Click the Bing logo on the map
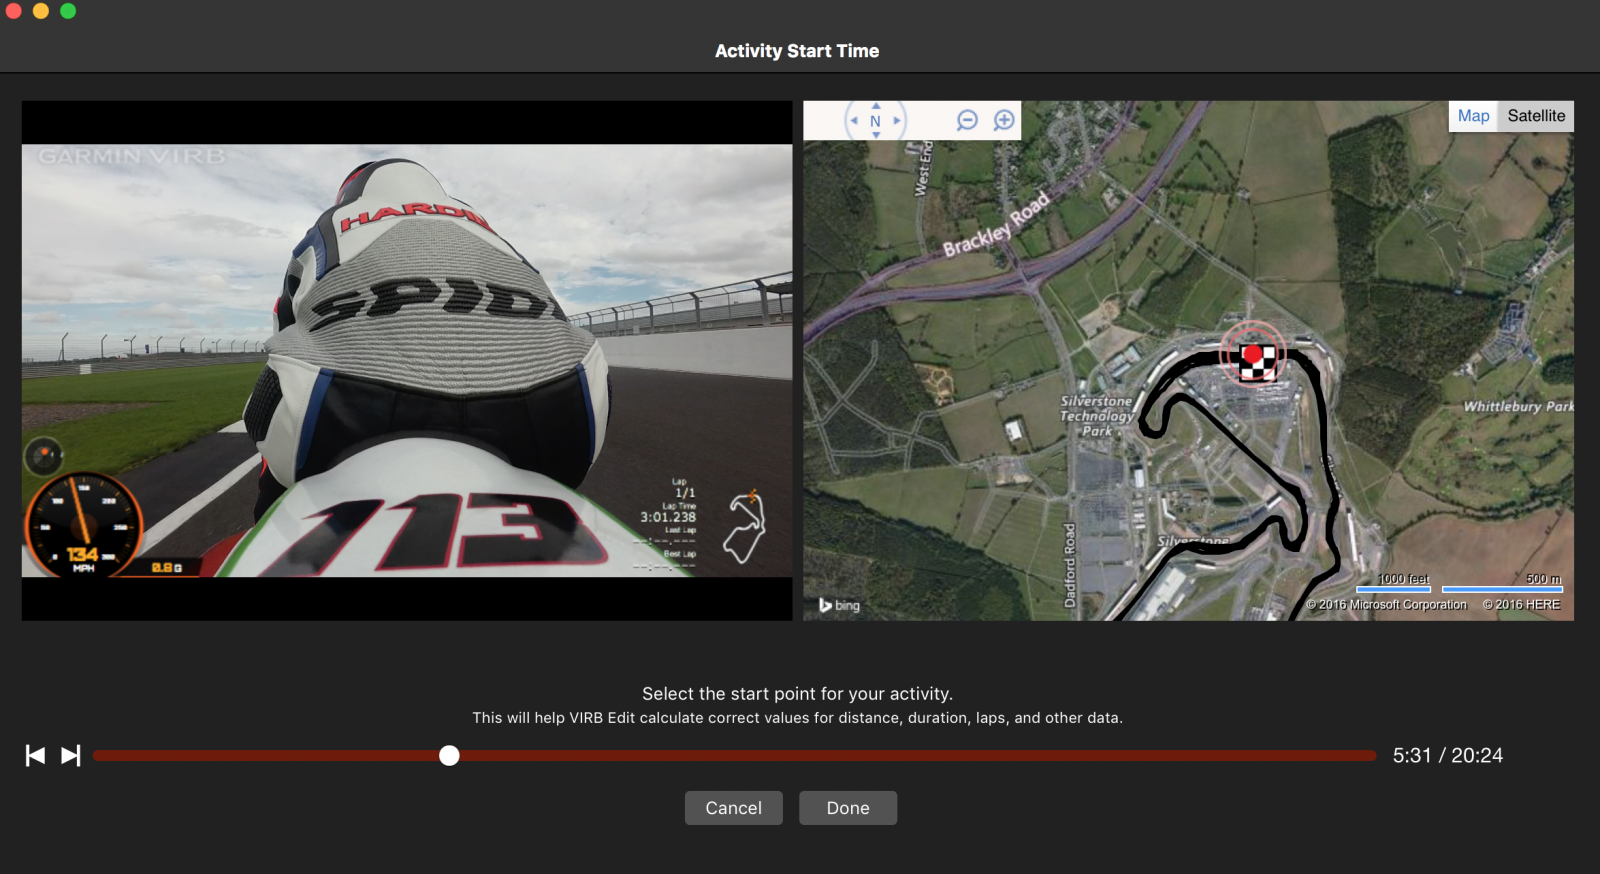 [840, 605]
